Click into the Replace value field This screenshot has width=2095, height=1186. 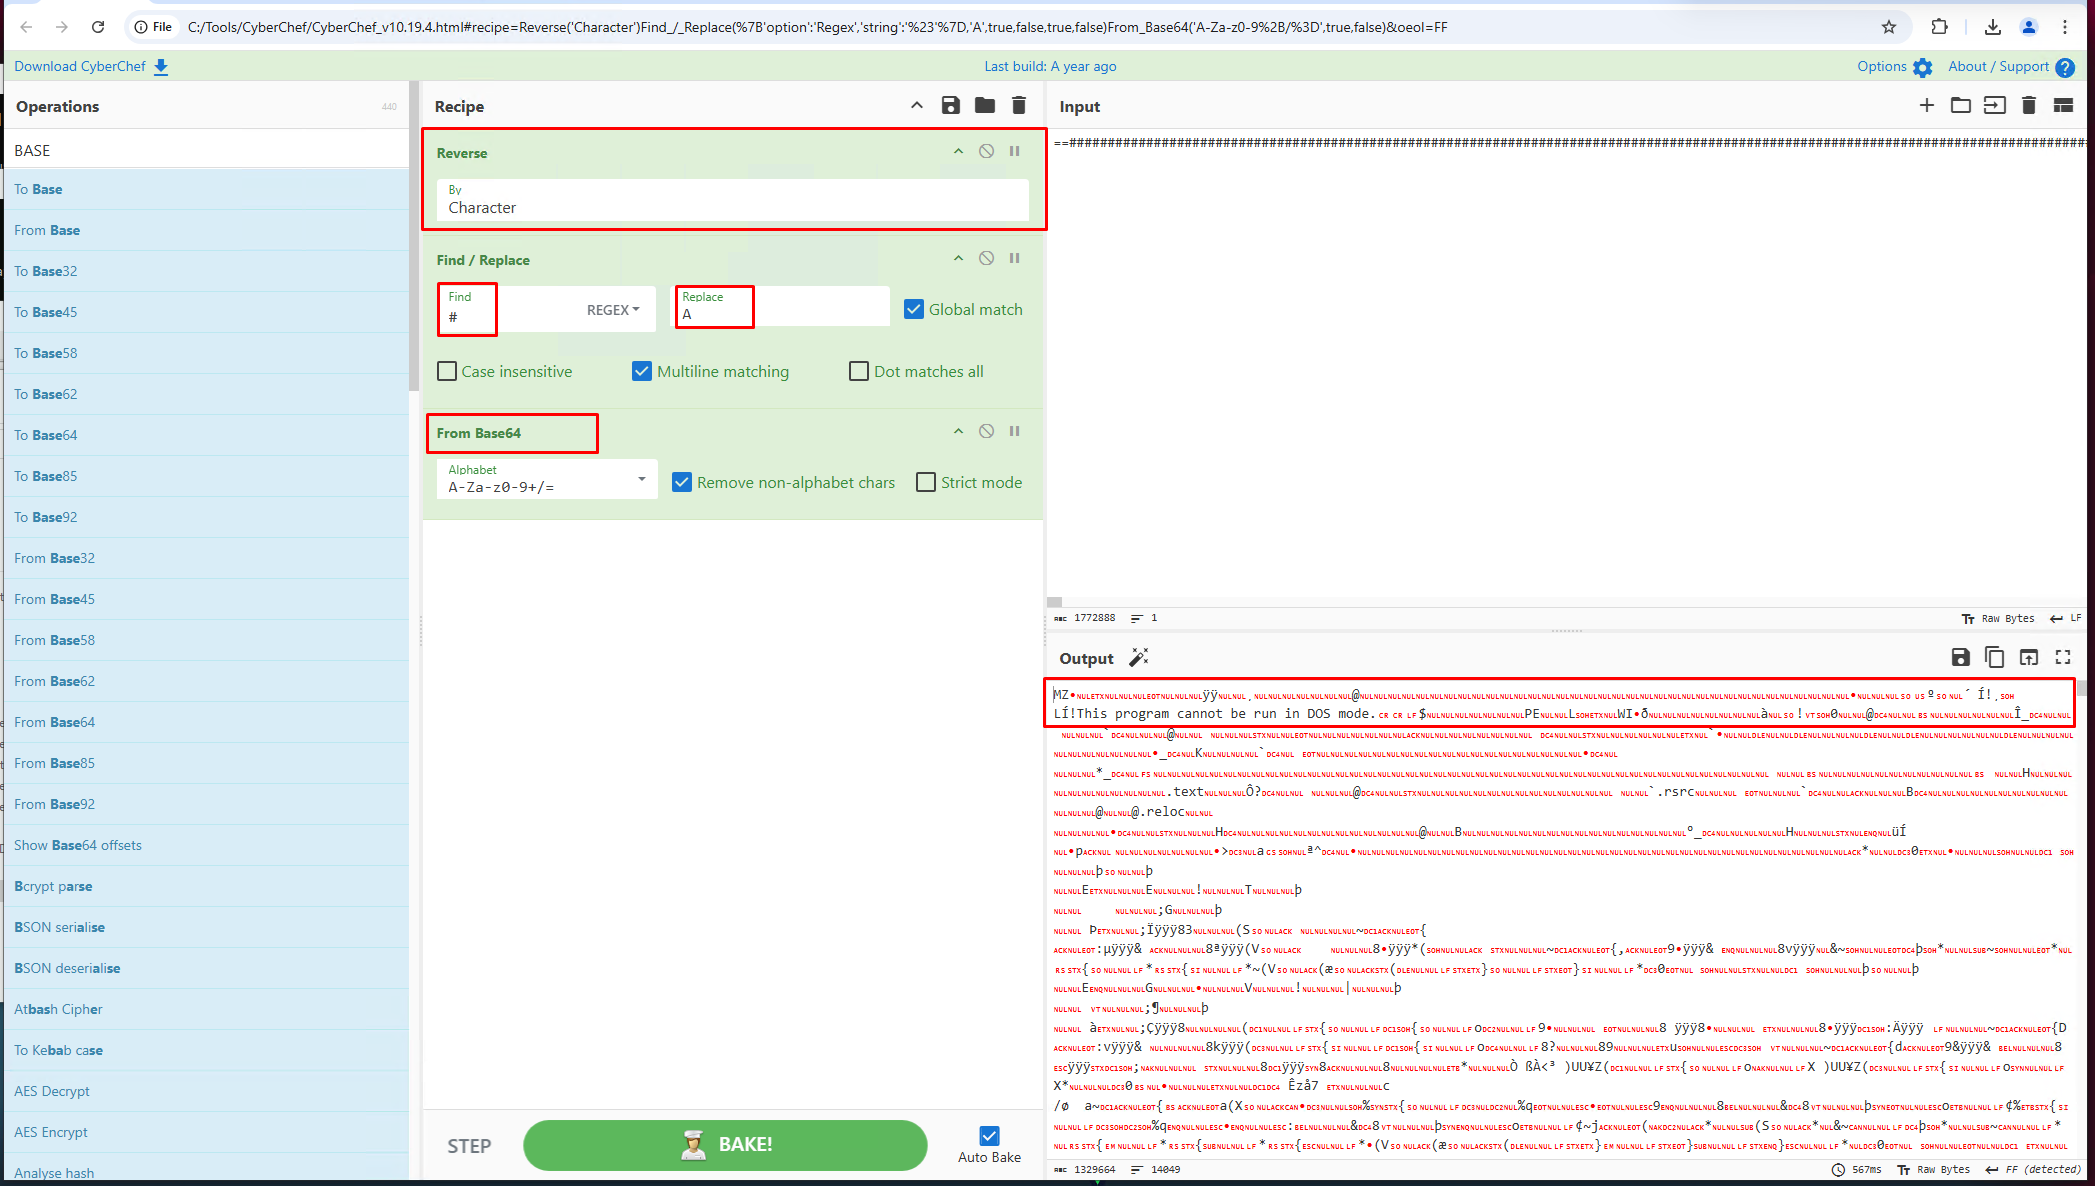(780, 307)
